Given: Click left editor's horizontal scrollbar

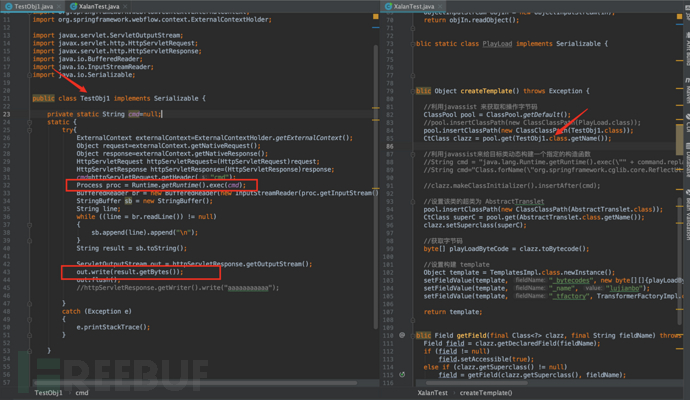Looking at the screenshot, I should pos(196,383).
